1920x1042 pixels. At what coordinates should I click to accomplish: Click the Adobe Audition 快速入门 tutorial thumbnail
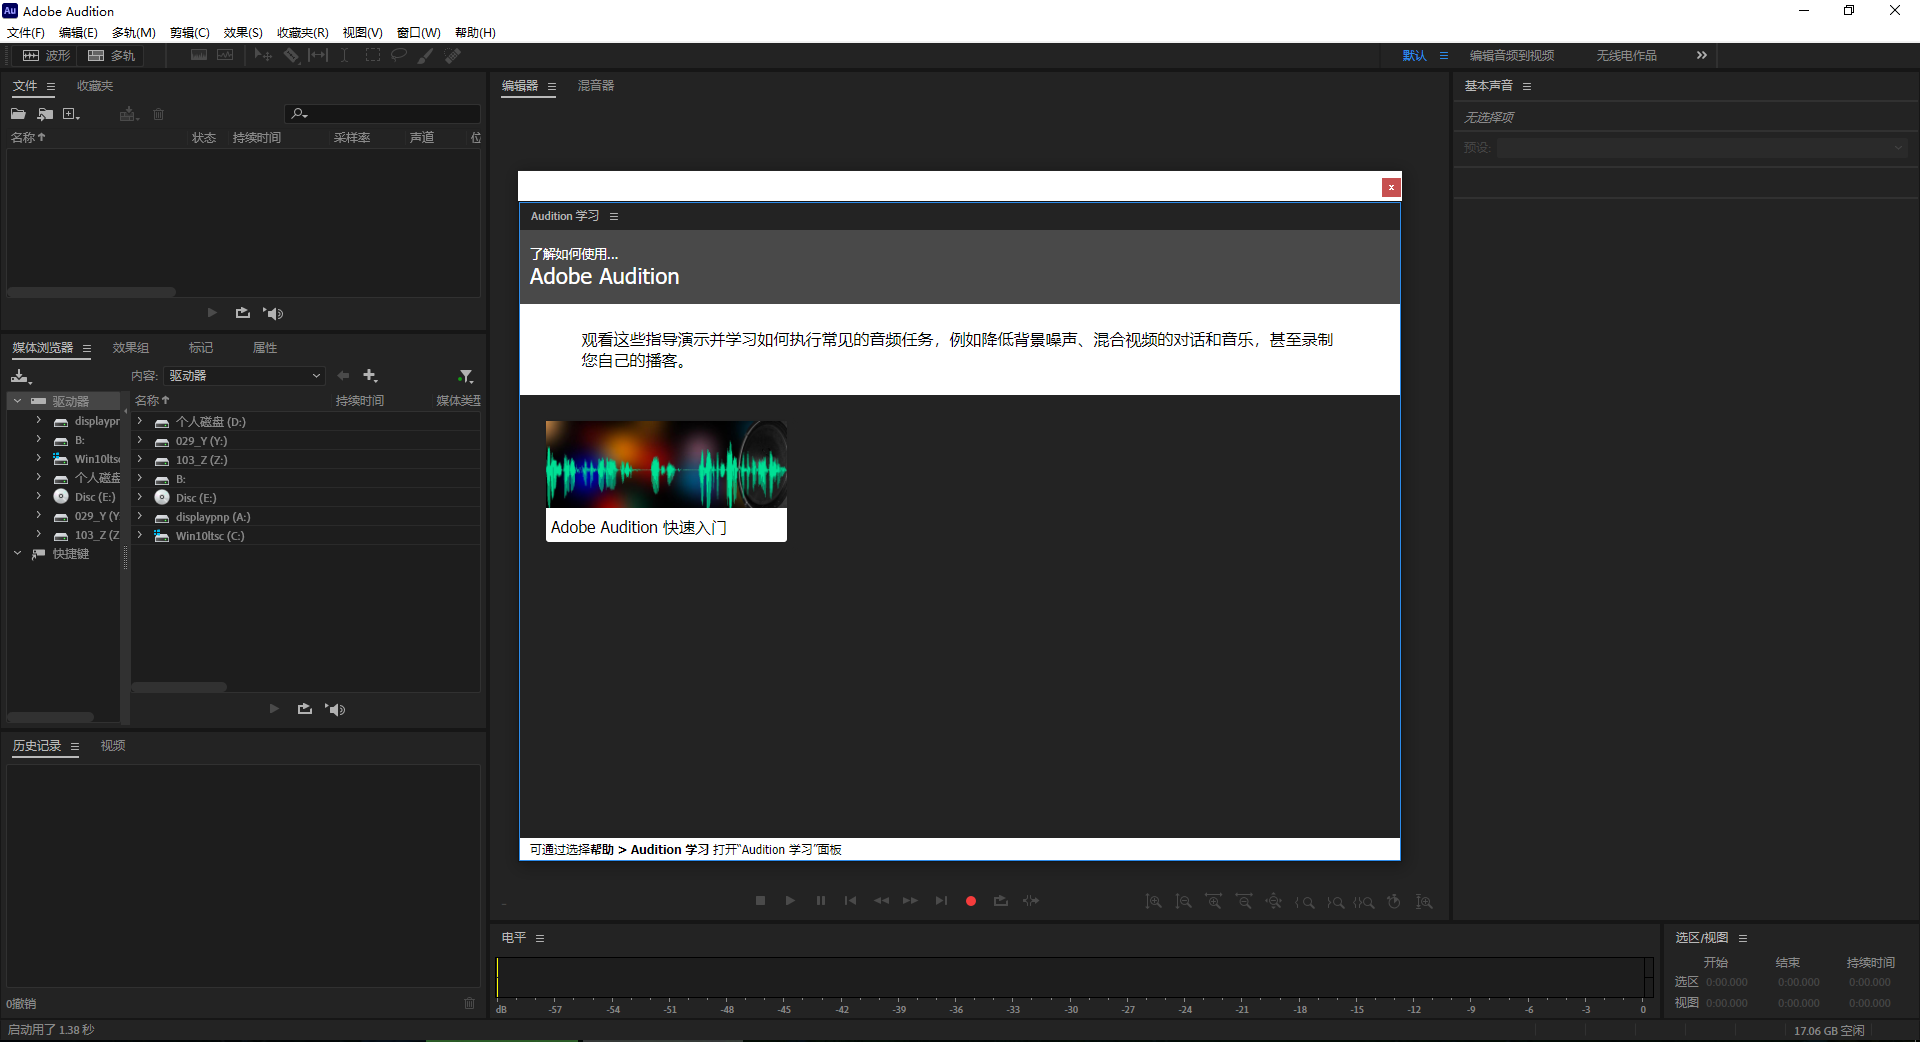[665, 464]
